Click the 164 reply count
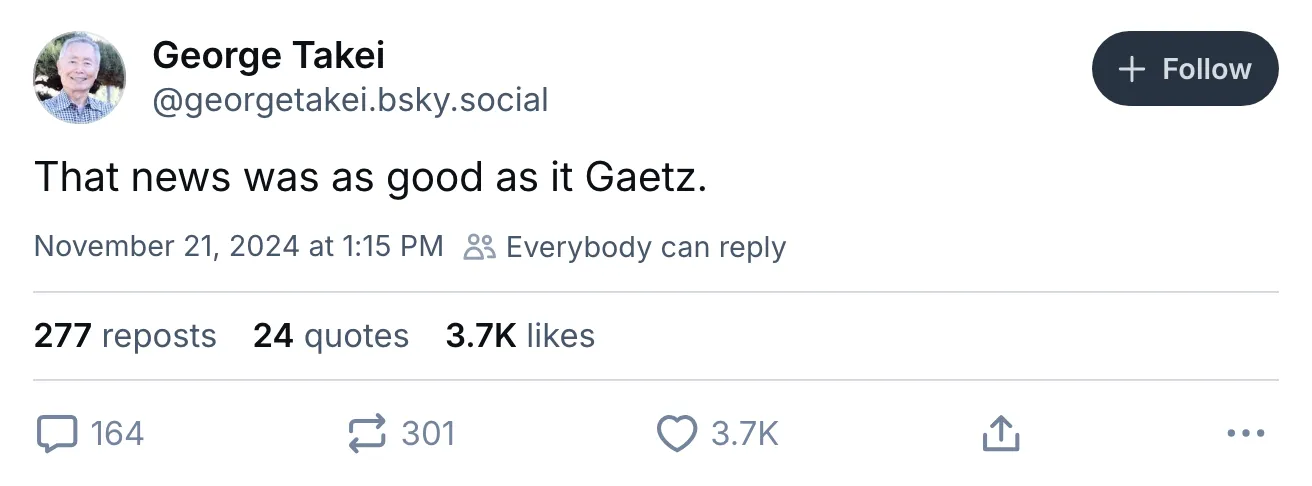This screenshot has width=1312, height=486. [x=117, y=434]
